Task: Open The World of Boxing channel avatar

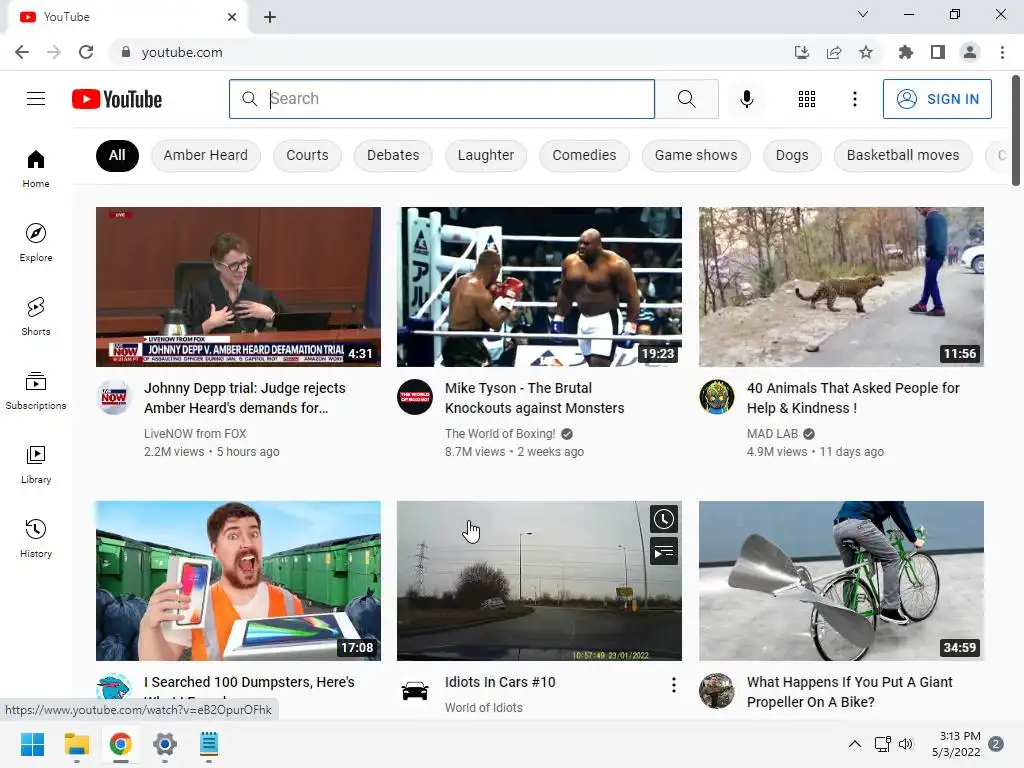Action: click(x=415, y=397)
